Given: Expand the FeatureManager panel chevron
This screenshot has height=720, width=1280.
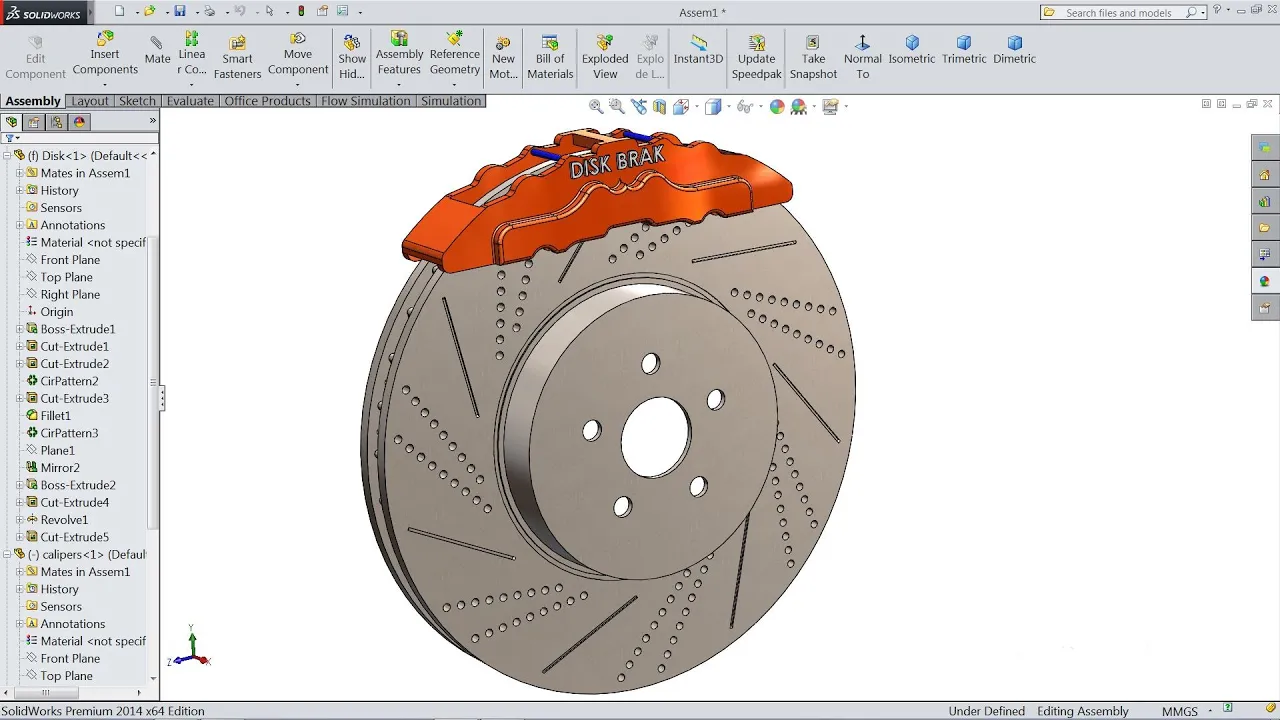Looking at the screenshot, I should pyautogui.click(x=153, y=121).
